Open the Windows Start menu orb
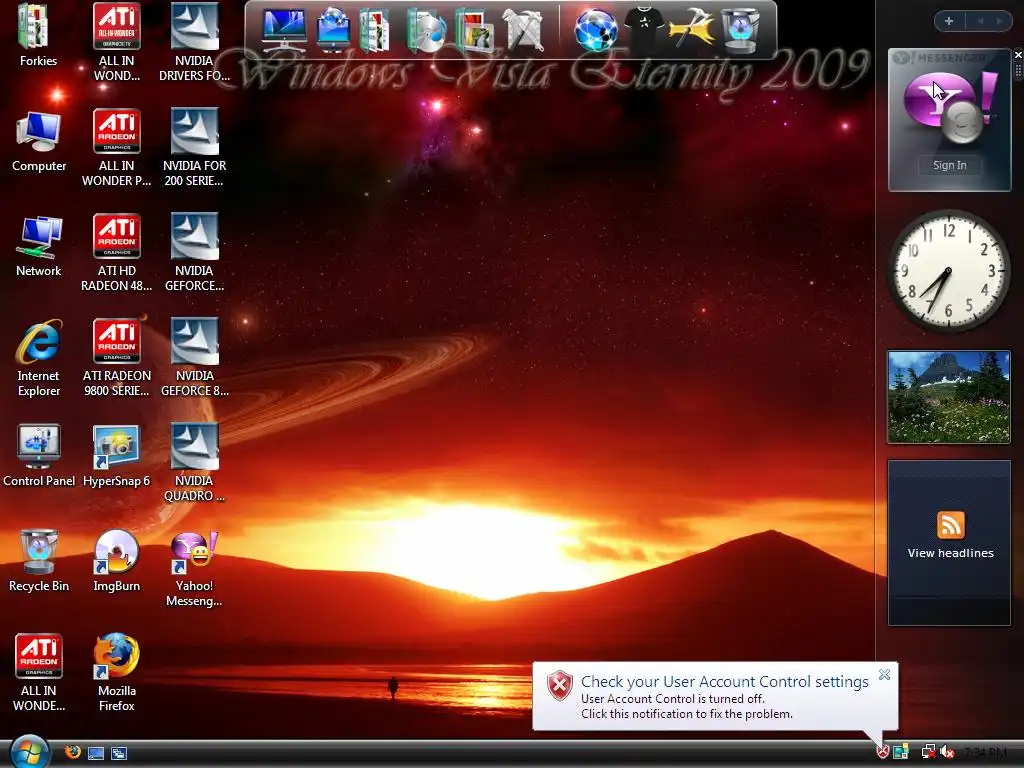1024x768 pixels. tap(29, 752)
